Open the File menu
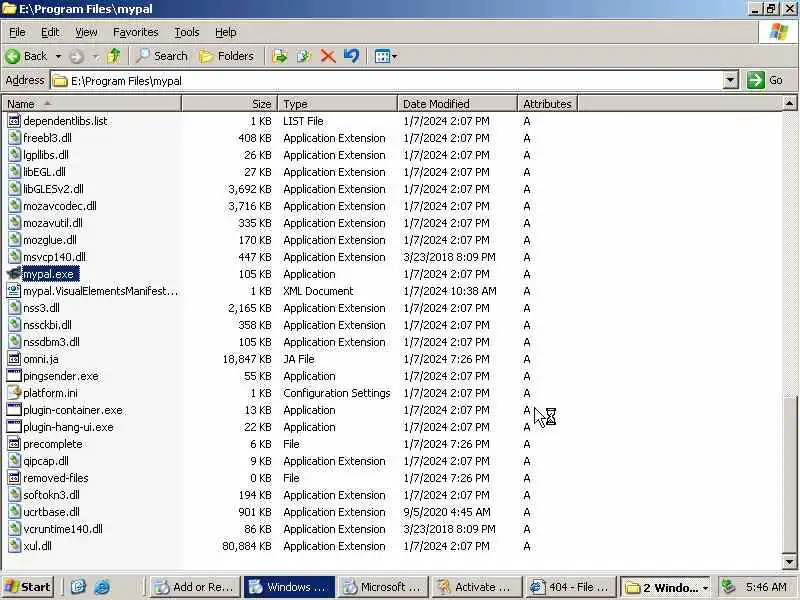The image size is (800, 600). [17, 32]
